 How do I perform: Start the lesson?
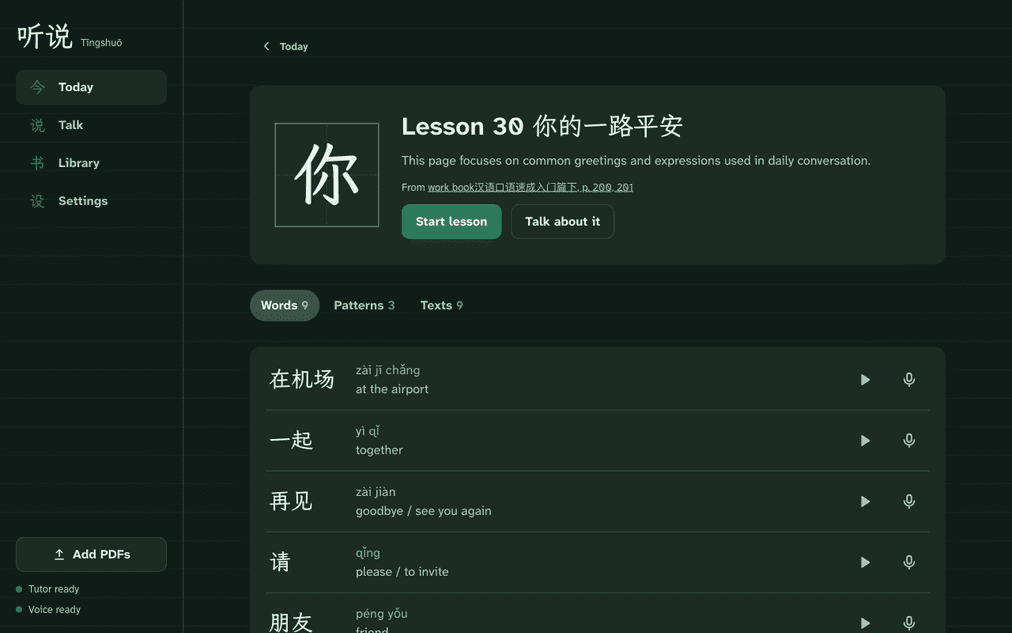(x=451, y=221)
